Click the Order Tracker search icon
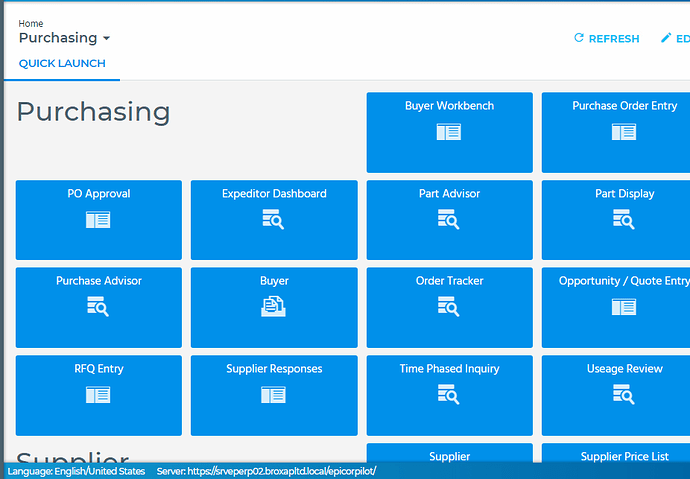 click(x=448, y=307)
